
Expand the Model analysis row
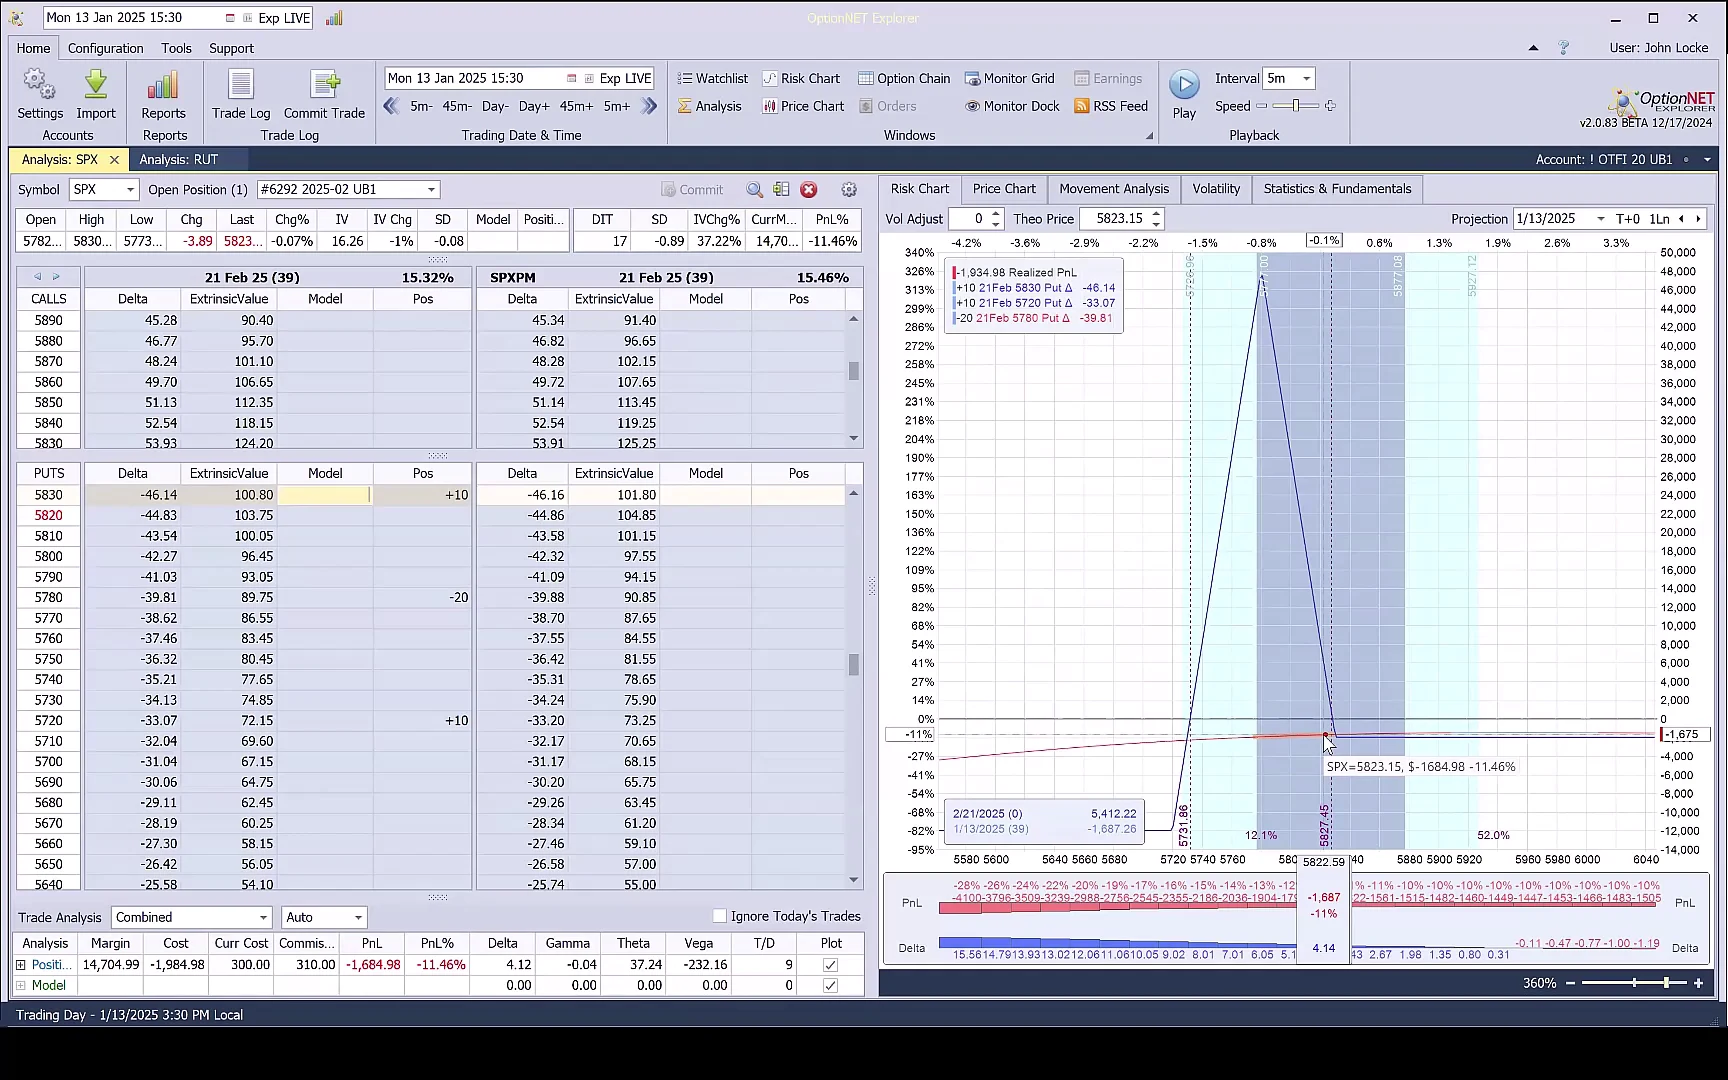(x=21, y=986)
